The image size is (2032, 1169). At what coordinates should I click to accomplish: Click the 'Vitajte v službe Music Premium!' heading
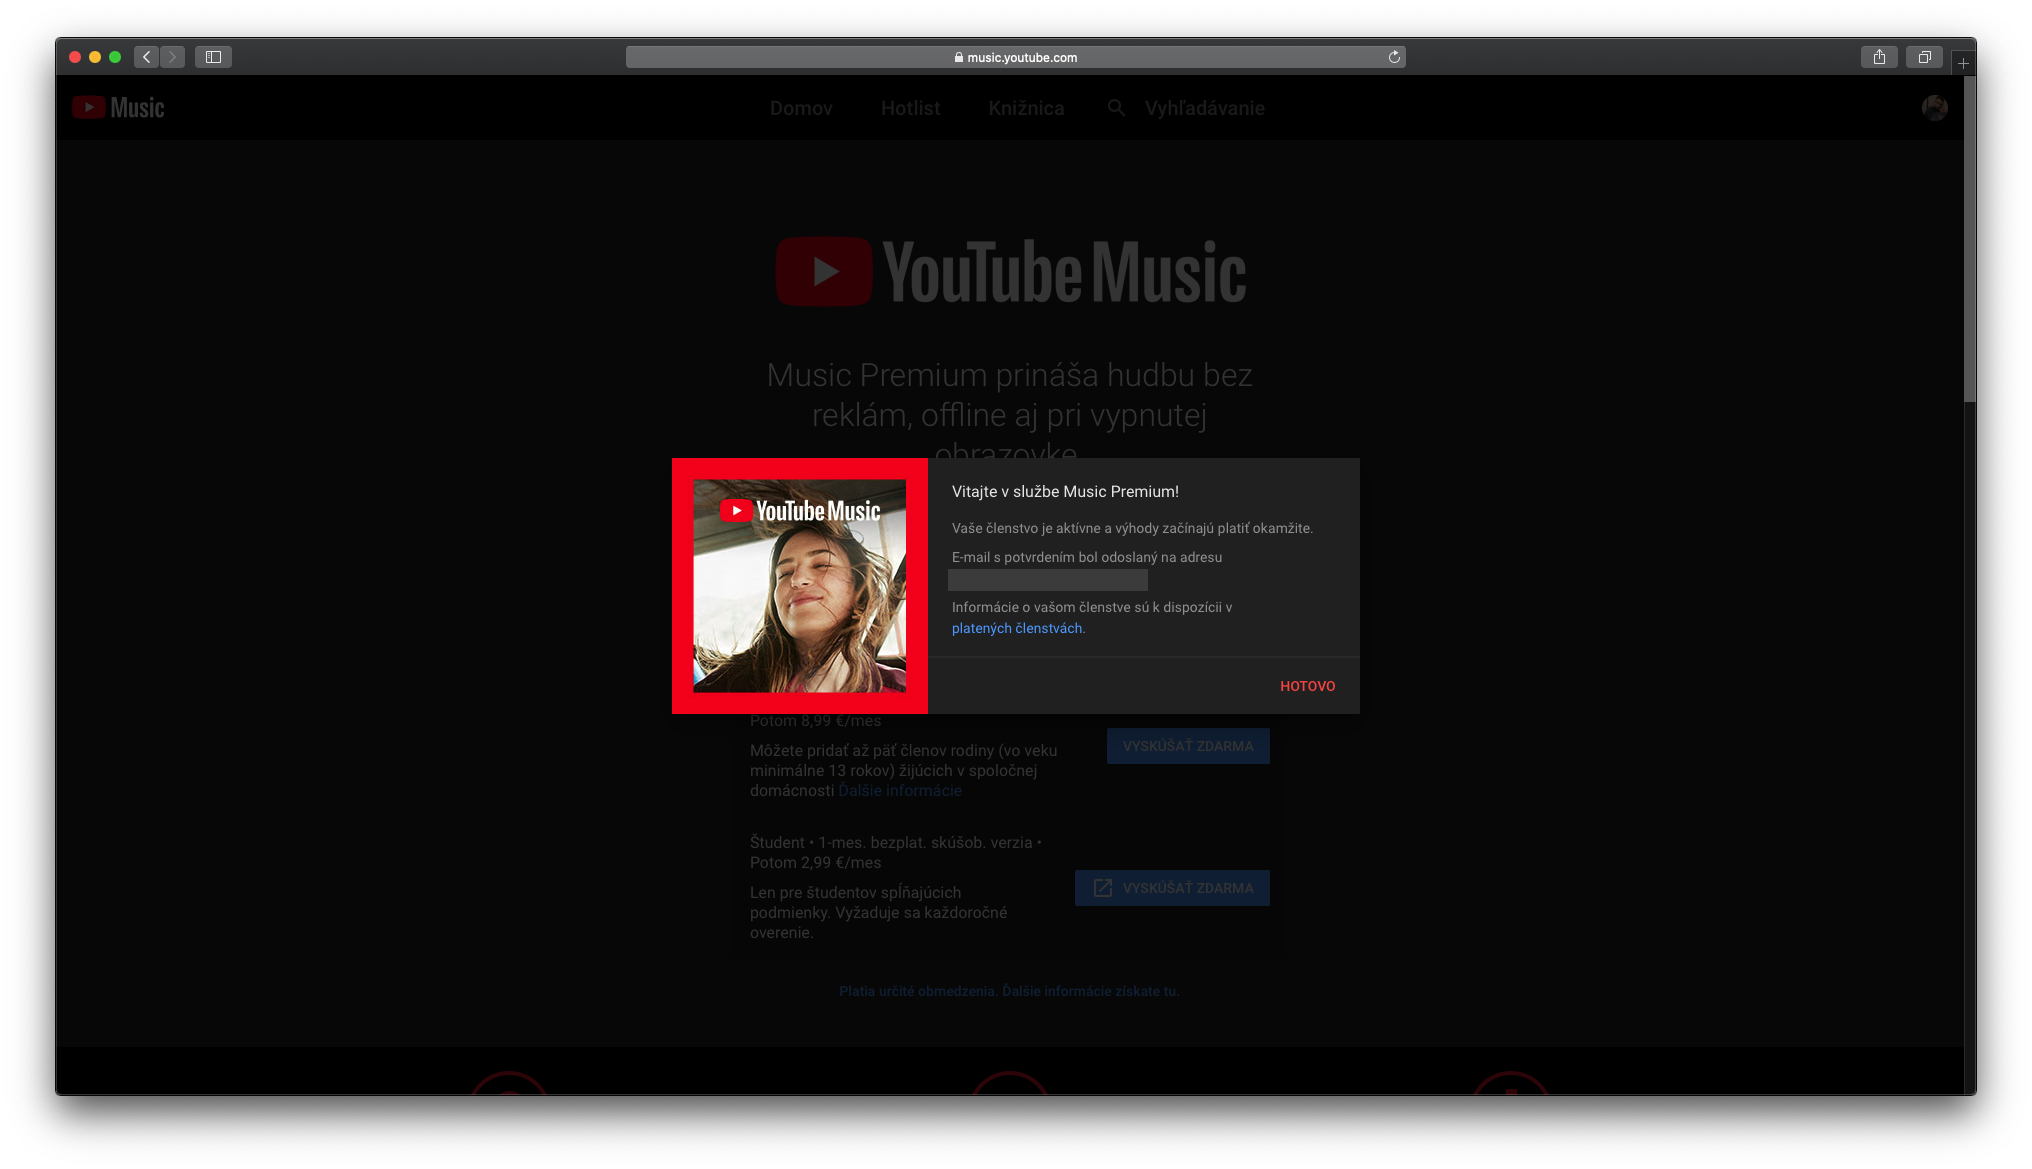tap(1065, 491)
